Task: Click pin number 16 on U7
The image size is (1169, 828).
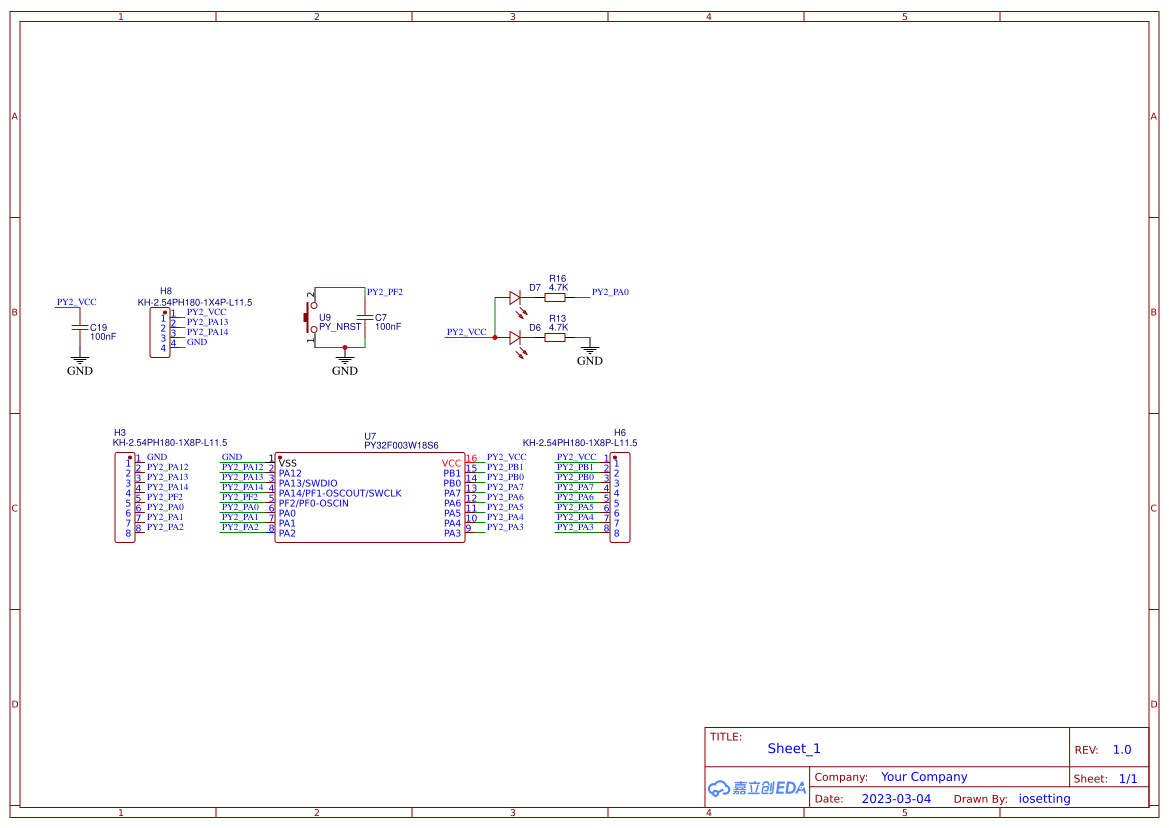Action: (x=471, y=458)
